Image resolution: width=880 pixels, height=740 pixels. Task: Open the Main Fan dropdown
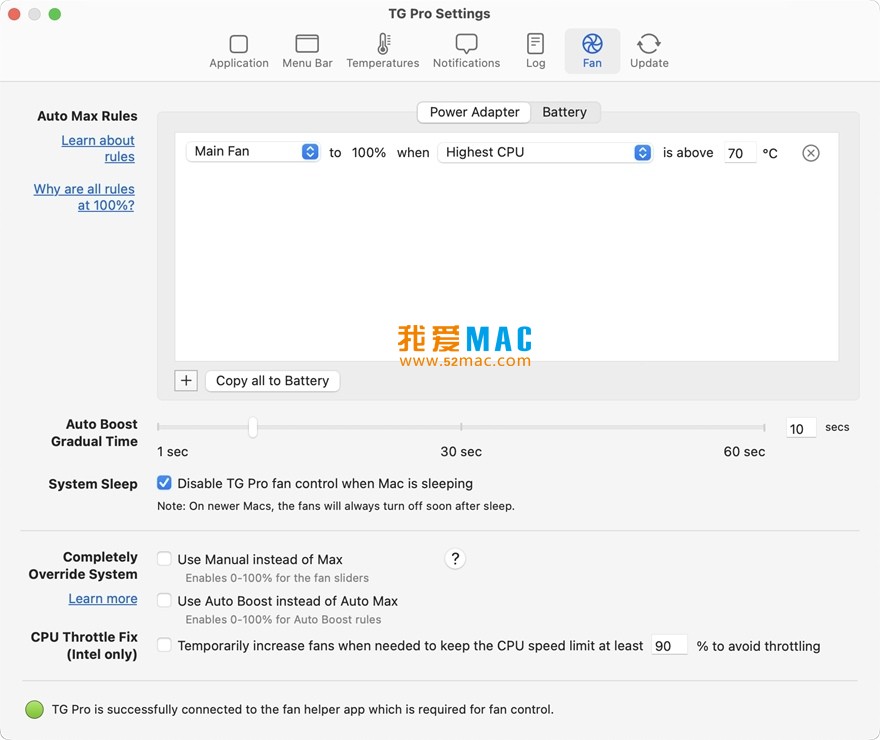pyautogui.click(x=253, y=151)
